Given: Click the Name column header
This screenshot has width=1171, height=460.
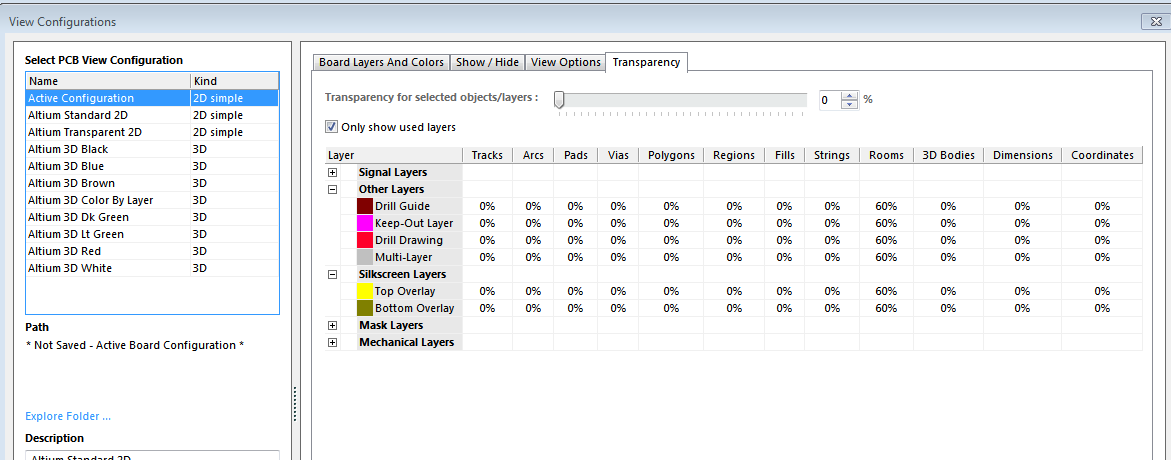Looking at the screenshot, I should click(108, 81).
